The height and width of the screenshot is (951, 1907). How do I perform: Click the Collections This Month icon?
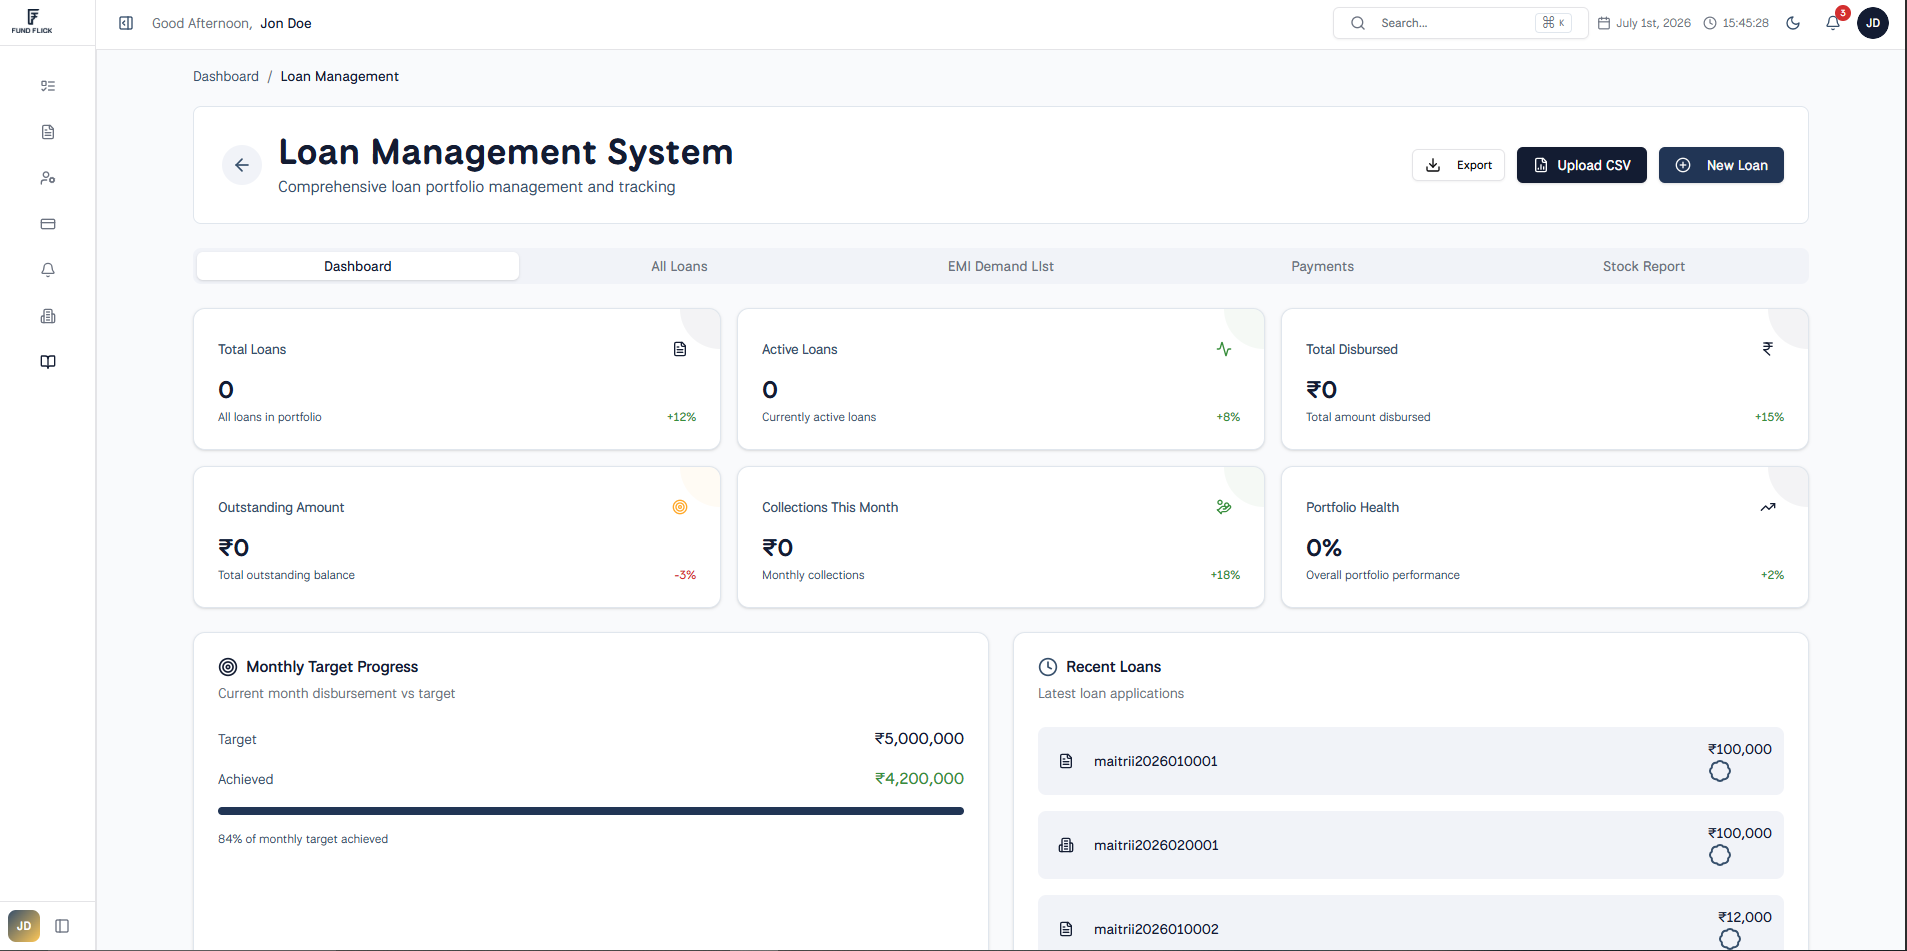click(x=1224, y=507)
